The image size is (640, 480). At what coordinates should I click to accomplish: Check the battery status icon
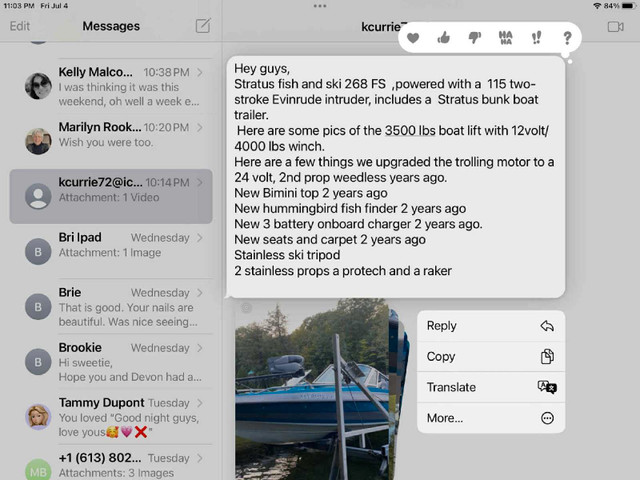pos(629,6)
